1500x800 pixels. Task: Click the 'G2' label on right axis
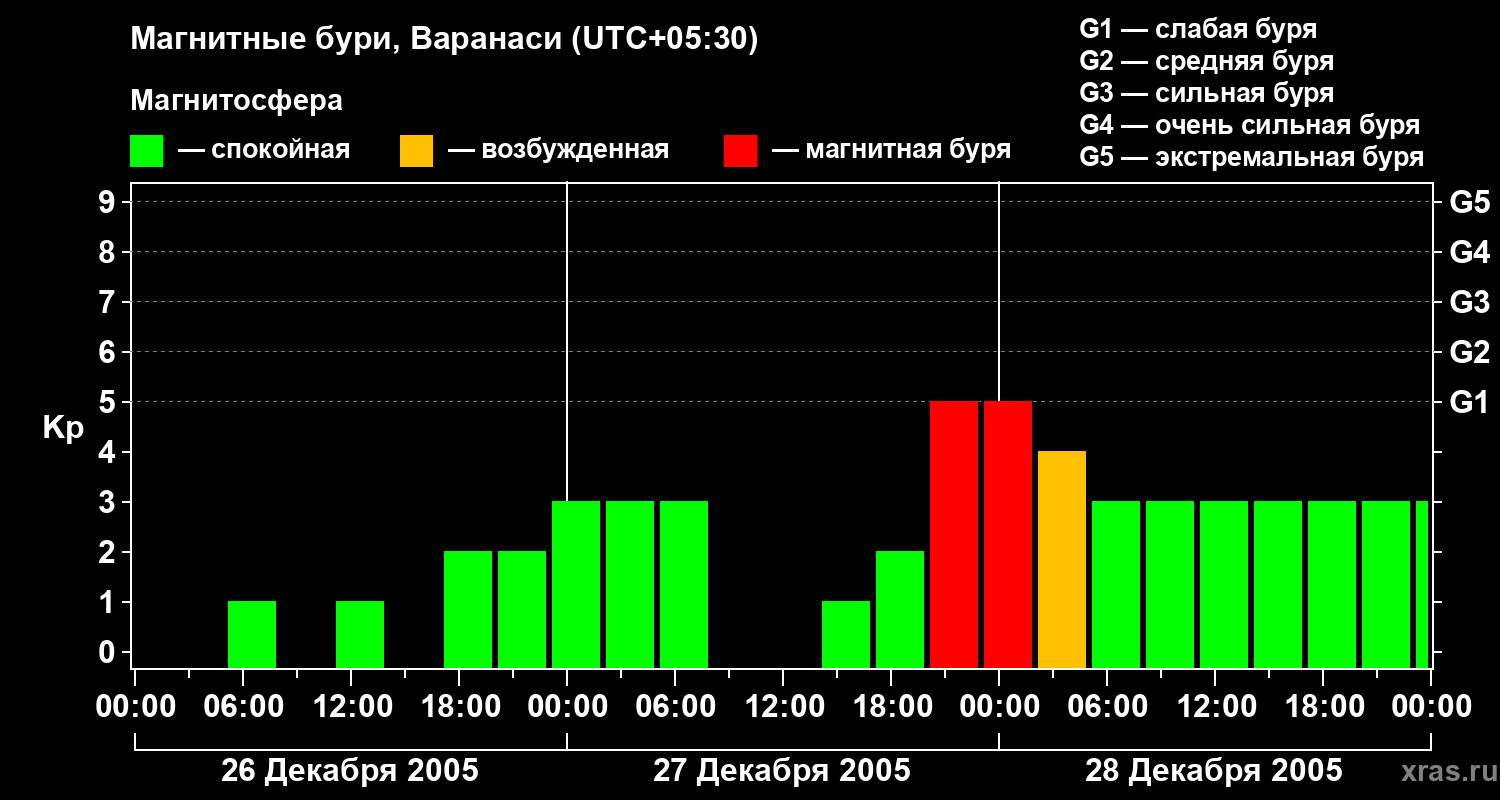tap(1470, 352)
